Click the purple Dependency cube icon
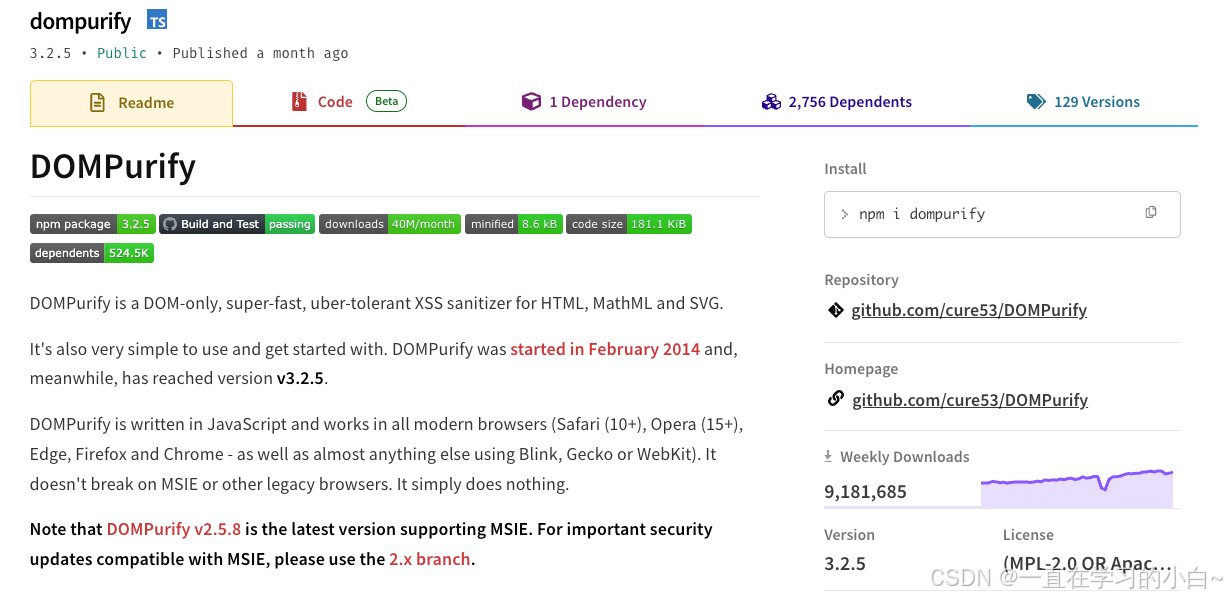 [531, 101]
